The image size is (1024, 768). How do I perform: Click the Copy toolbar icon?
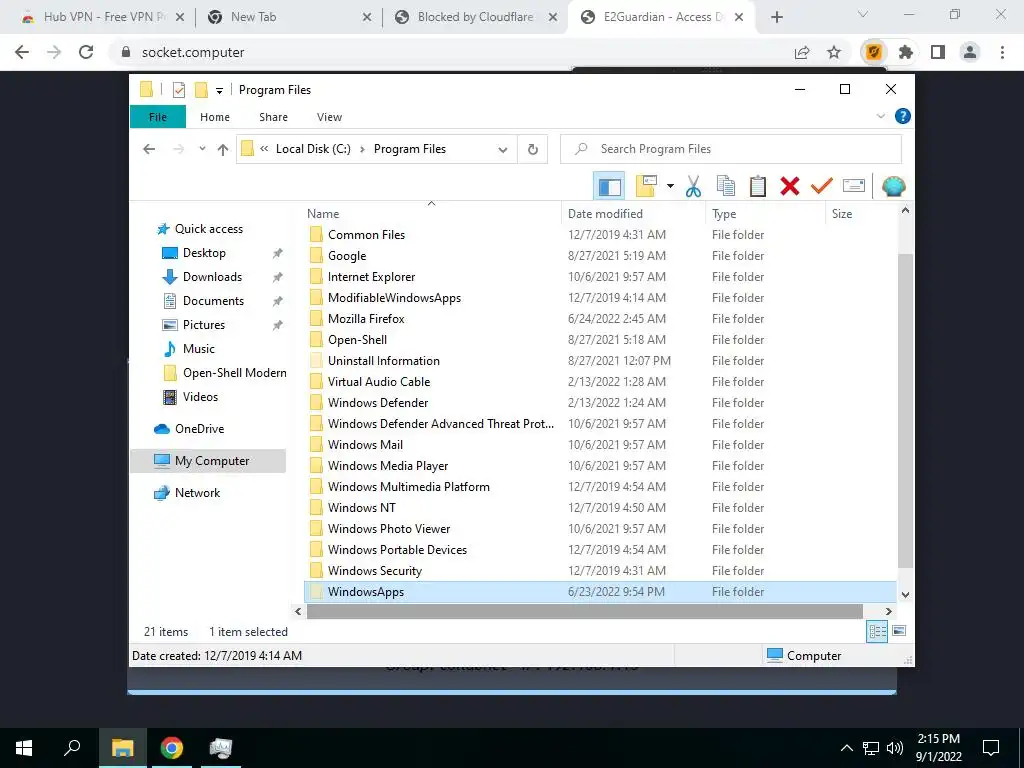click(726, 187)
